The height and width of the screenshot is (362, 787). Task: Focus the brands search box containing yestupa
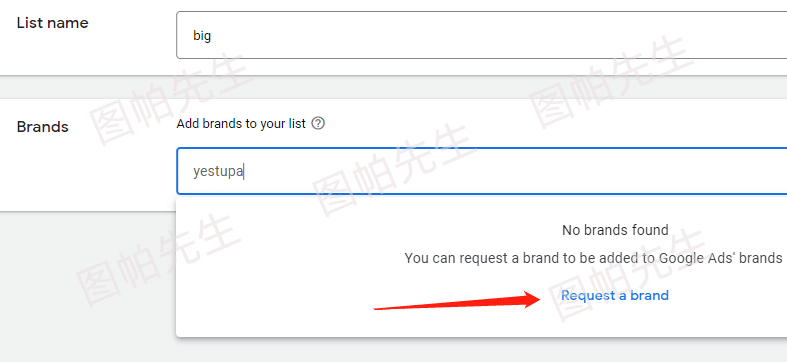coord(481,171)
